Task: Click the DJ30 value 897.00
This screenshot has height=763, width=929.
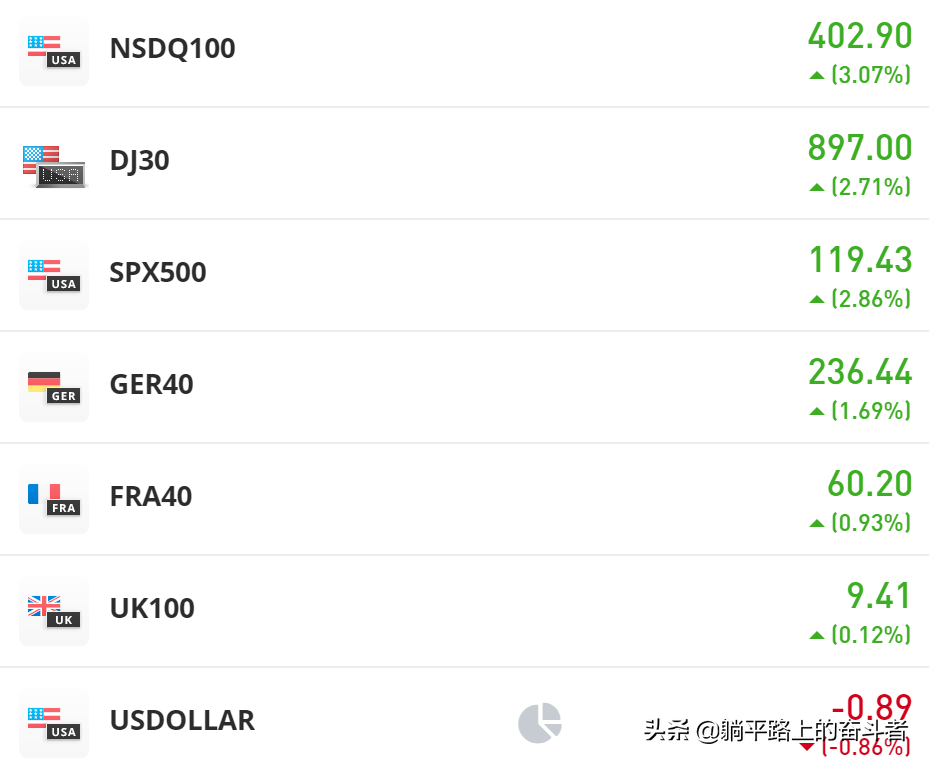Action: tap(860, 149)
